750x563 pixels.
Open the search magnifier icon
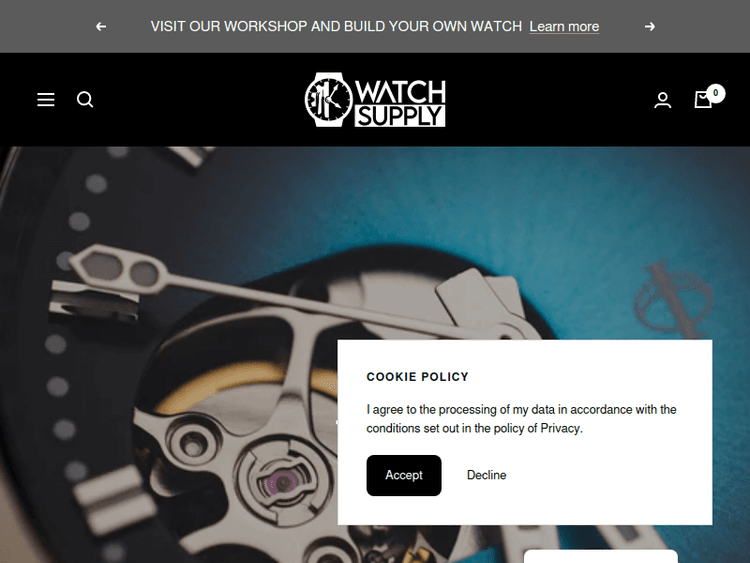[x=85, y=99]
